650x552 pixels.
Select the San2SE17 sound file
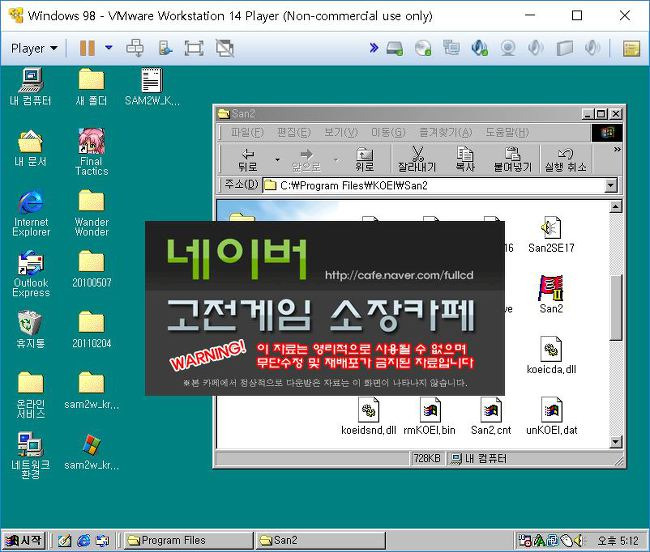click(x=551, y=234)
